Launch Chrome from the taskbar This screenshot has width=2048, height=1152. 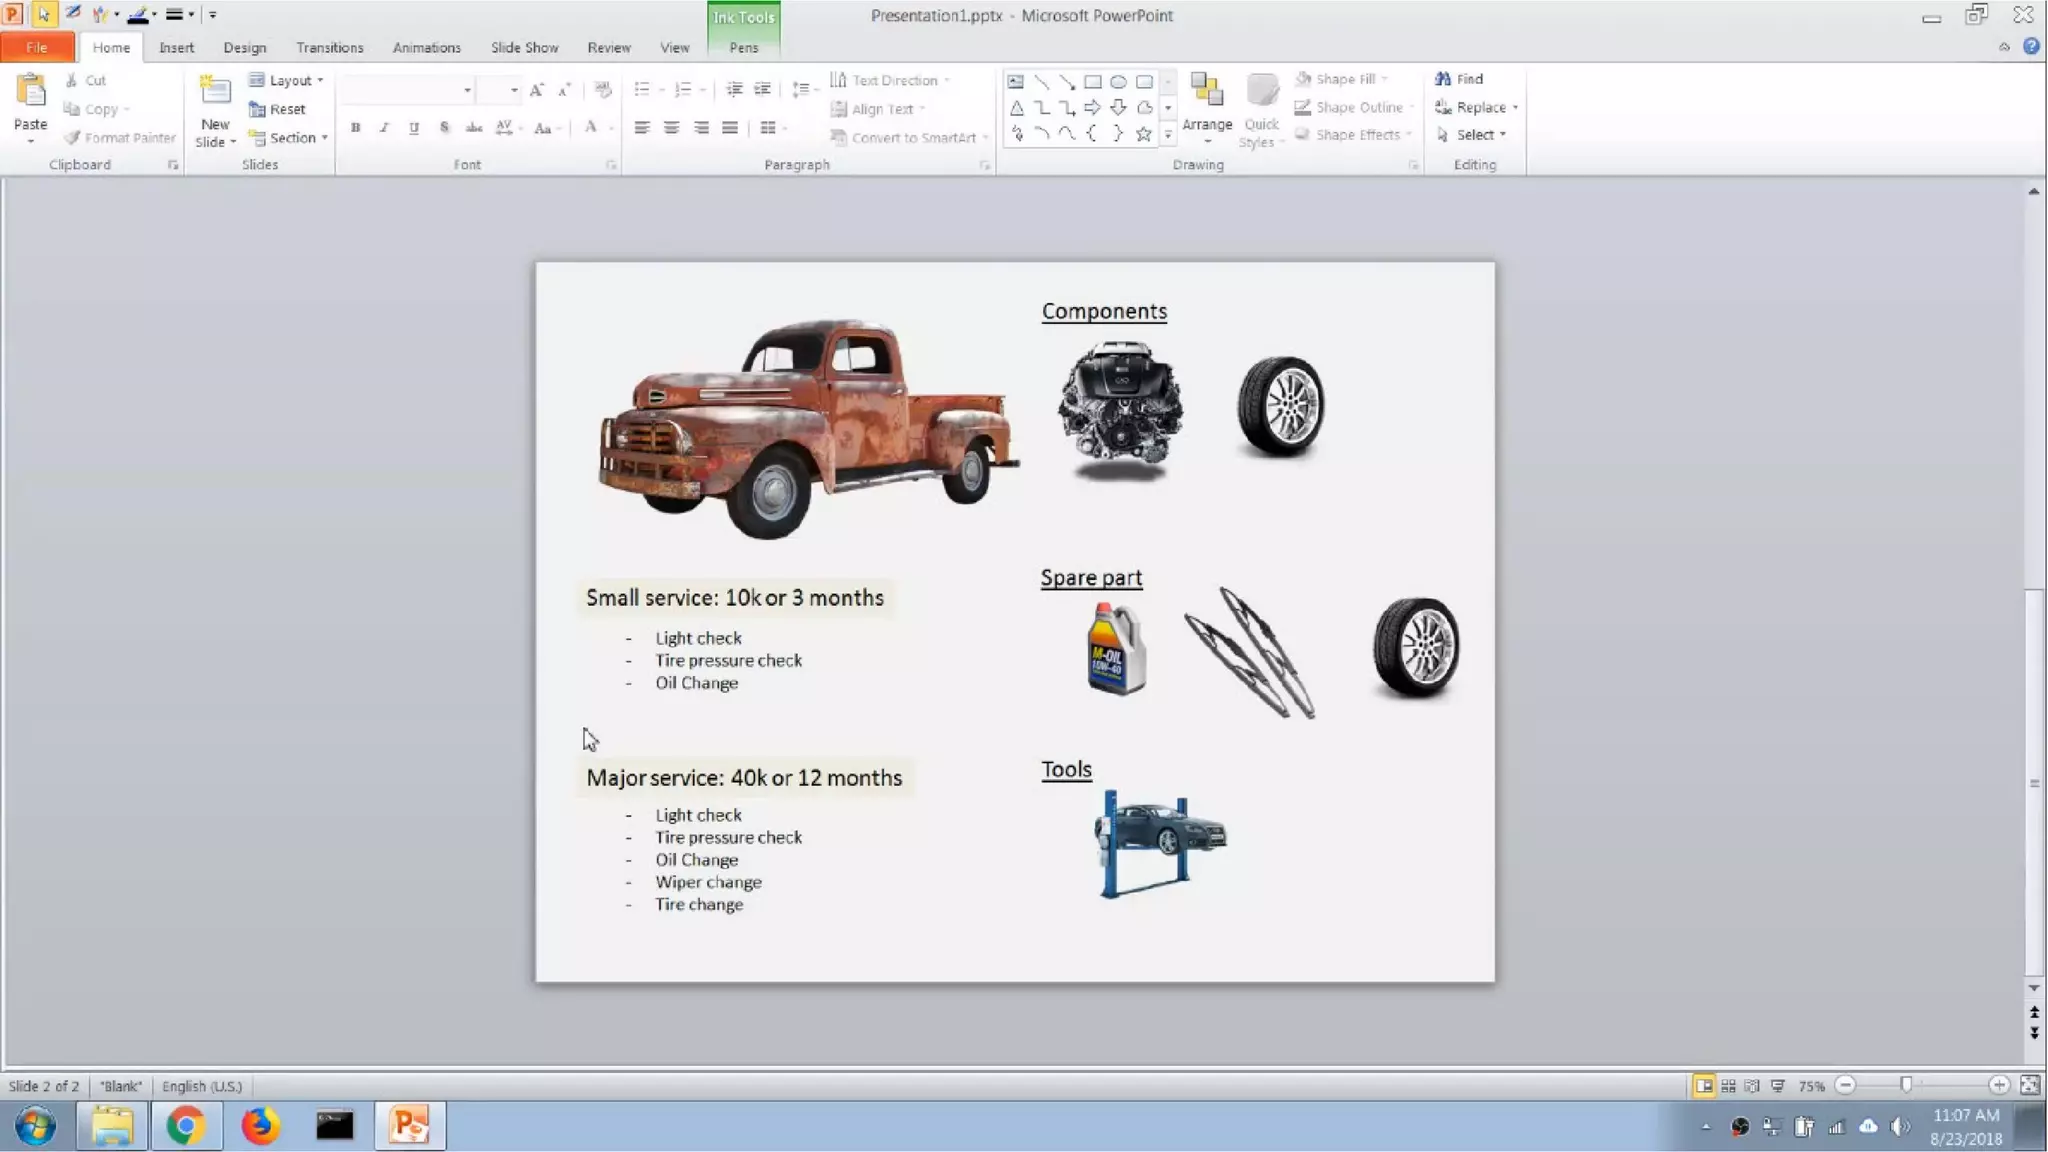(185, 1126)
